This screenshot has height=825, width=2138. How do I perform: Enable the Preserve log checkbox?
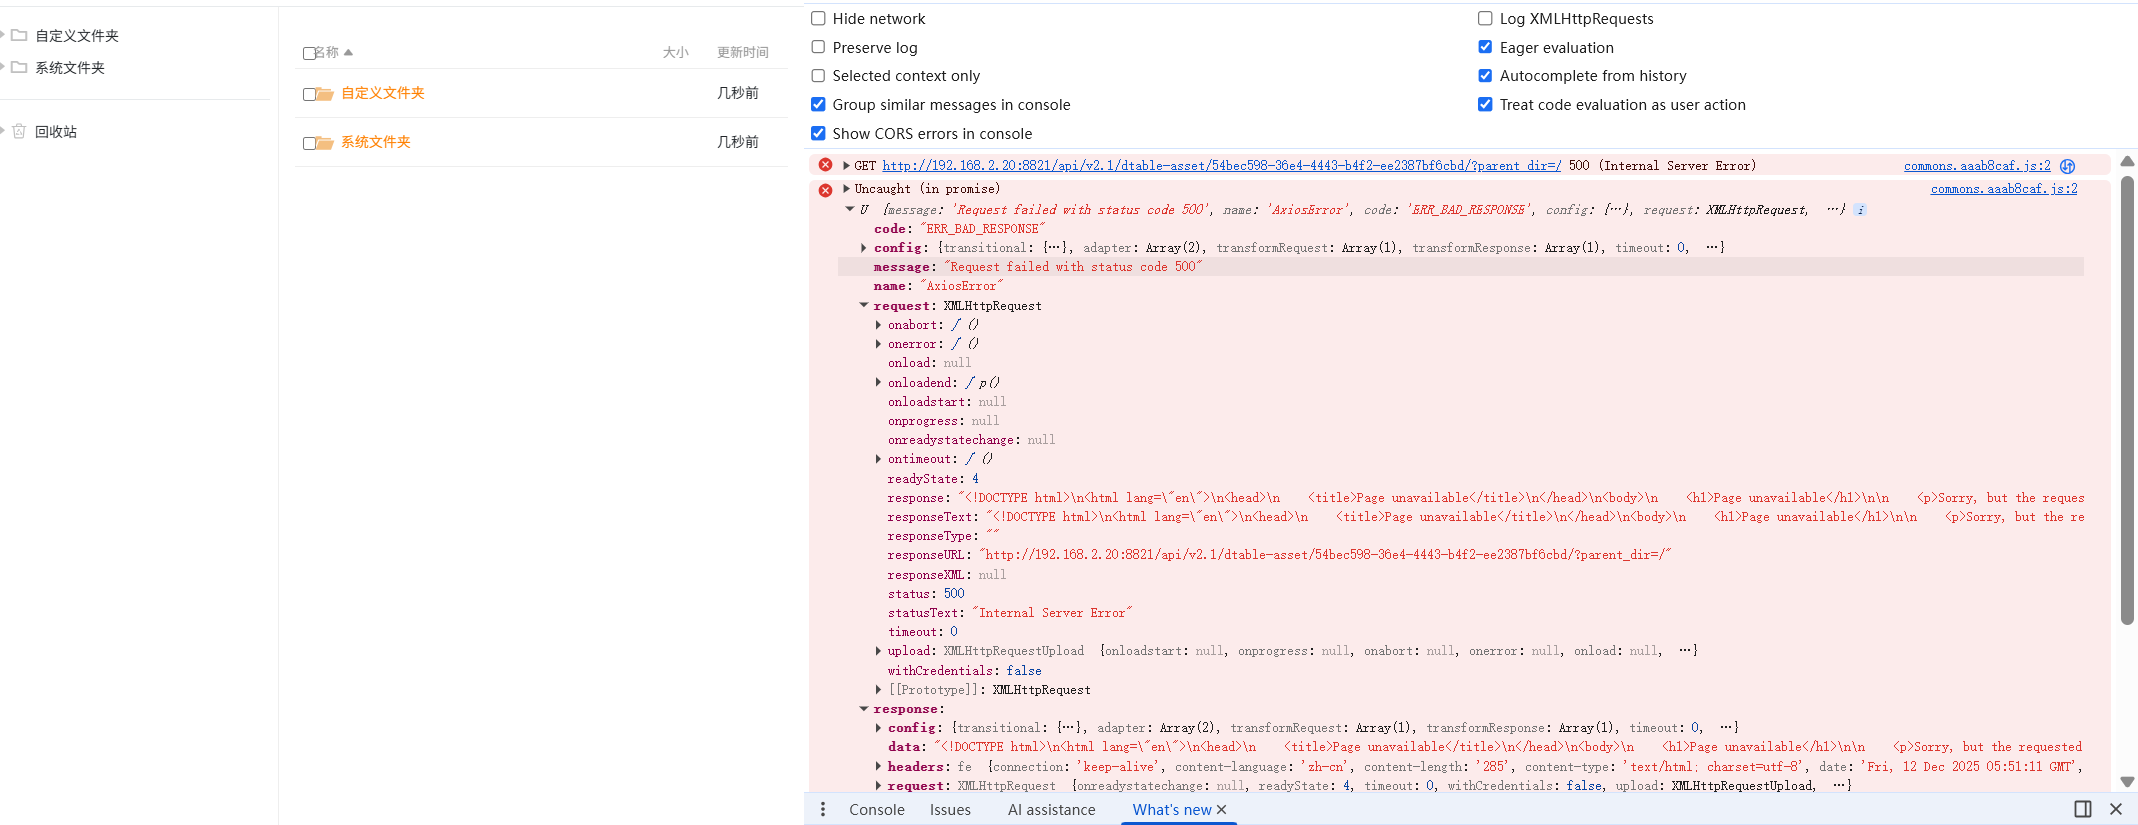tap(818, 47)
